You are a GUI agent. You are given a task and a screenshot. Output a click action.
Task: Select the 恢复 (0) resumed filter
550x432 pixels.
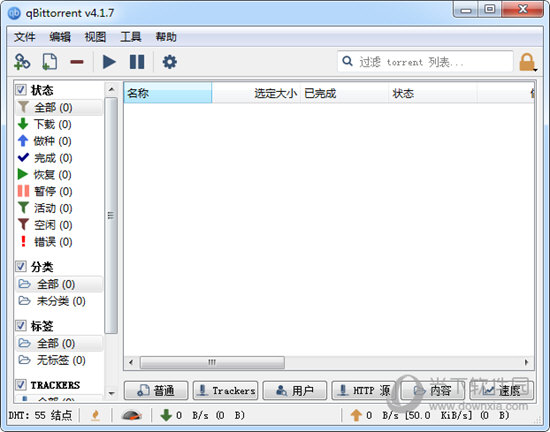coord(59,175)
